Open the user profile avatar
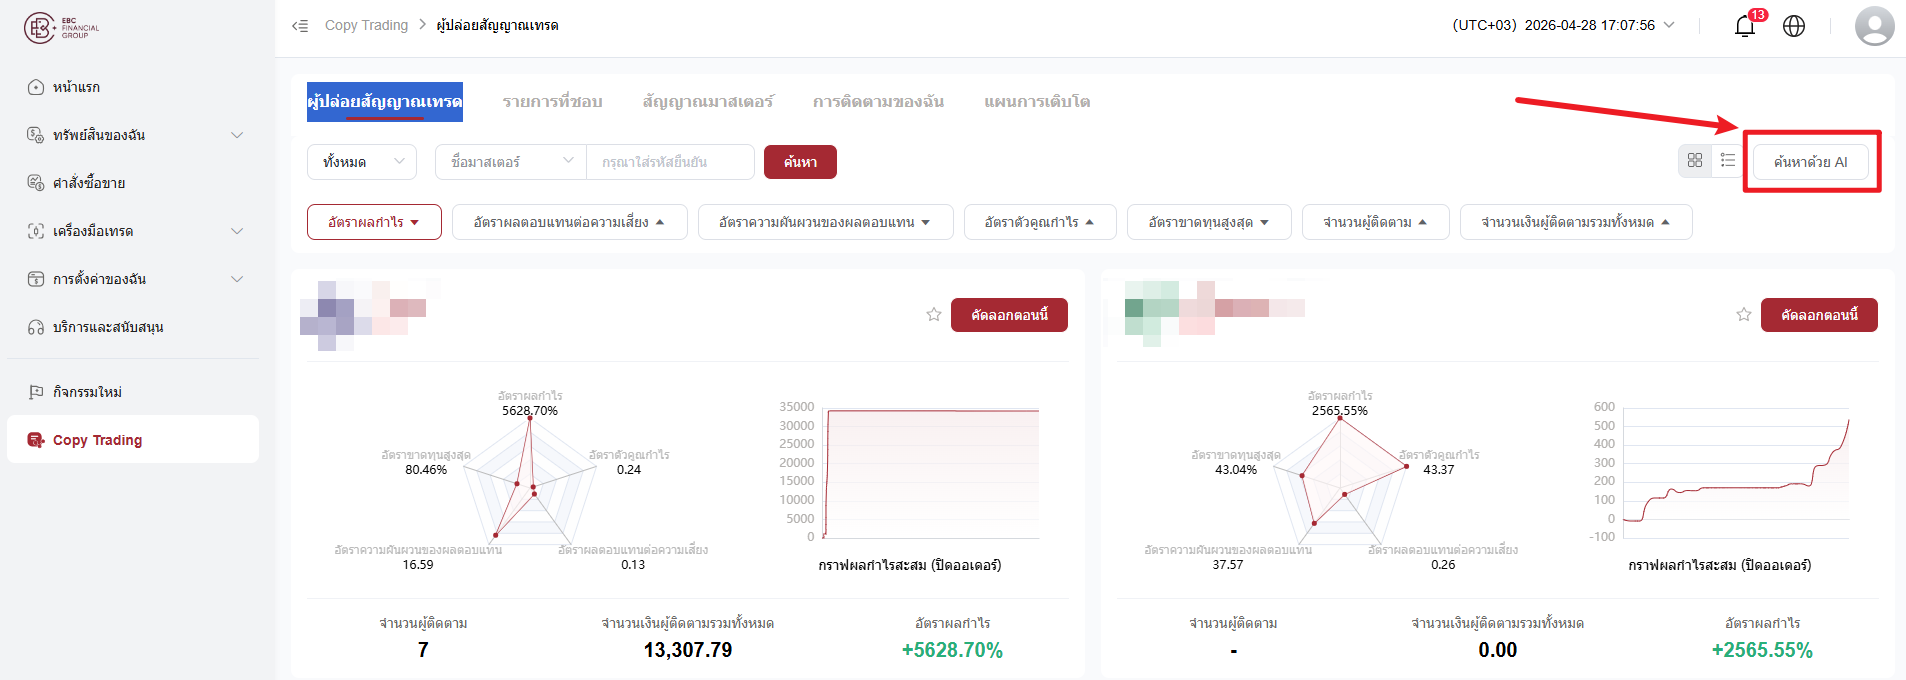Viewport: 1906px width, 680px height. tap(1874, 26)
